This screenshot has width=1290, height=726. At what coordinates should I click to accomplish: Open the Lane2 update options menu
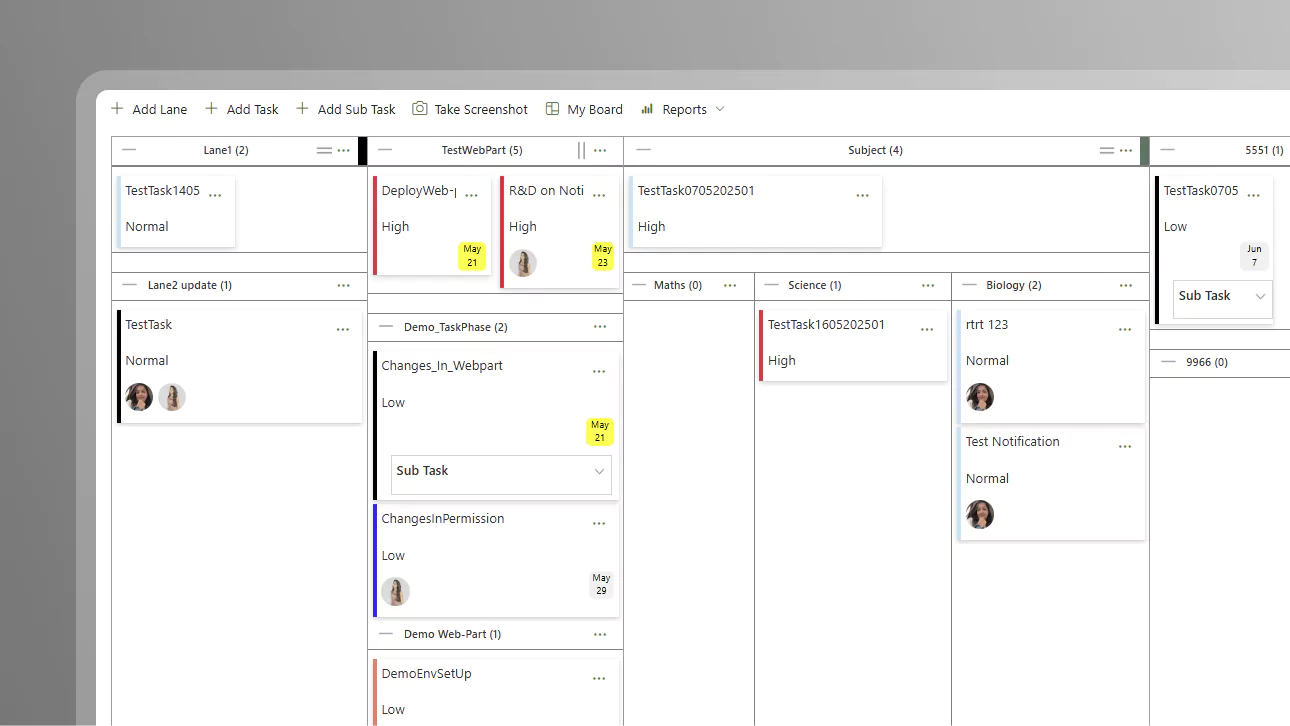point(344,285)
